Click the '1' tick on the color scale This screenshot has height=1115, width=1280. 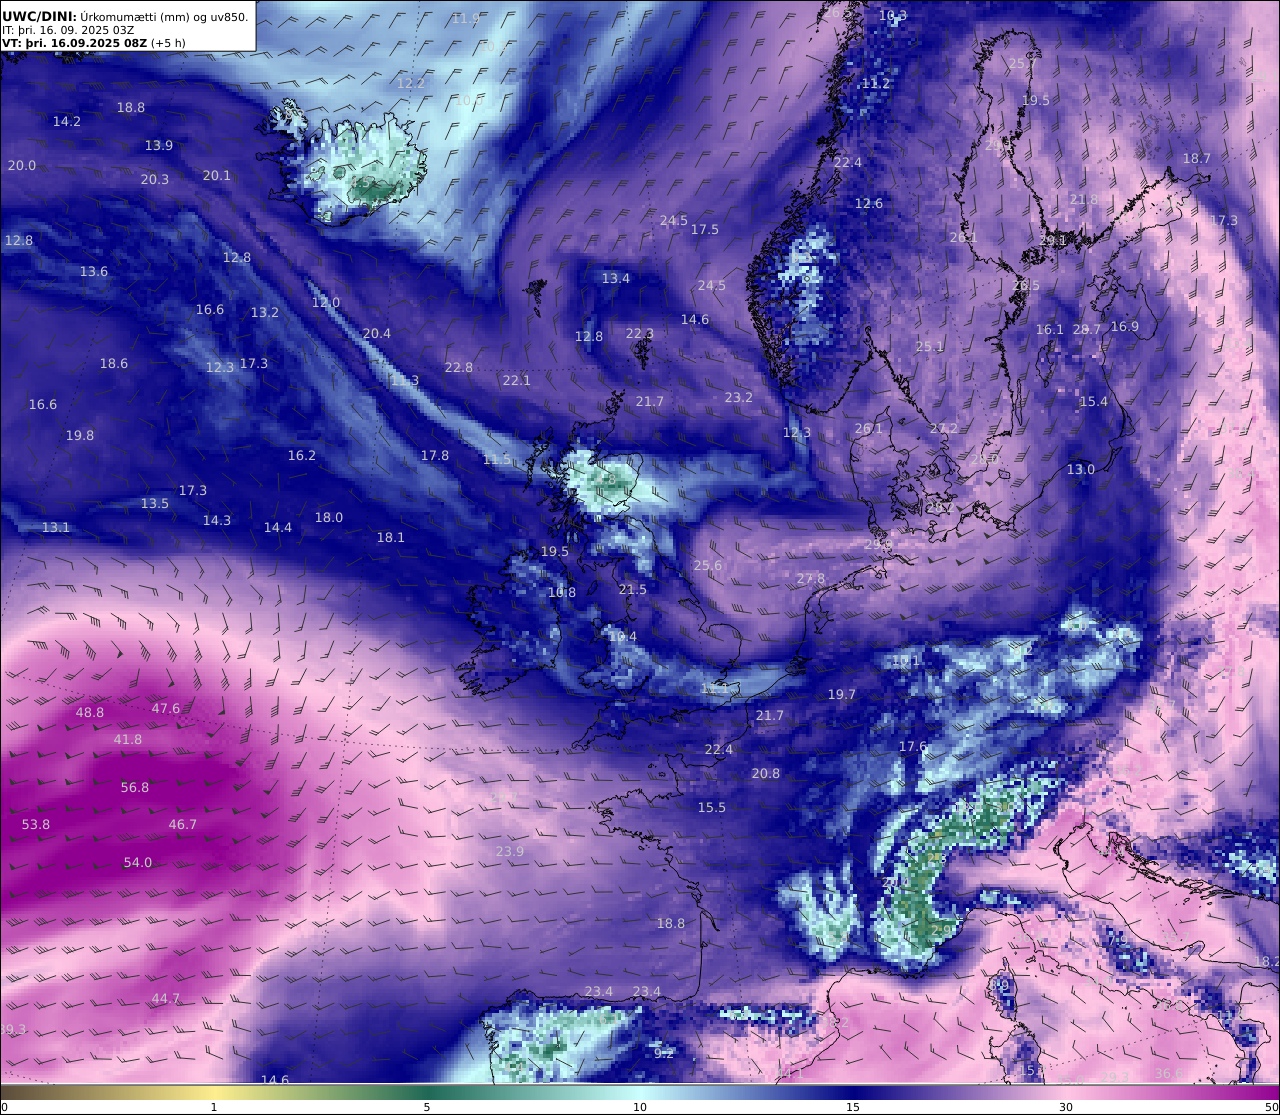click(x=214, y=1107)
